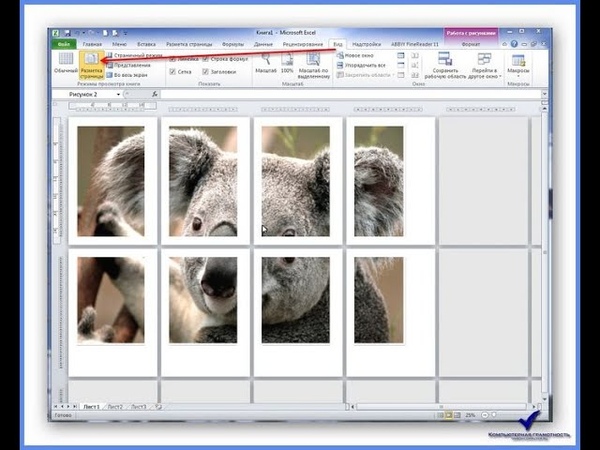
Task: Click the Меню ribbon tab
Action: [119, 44]
